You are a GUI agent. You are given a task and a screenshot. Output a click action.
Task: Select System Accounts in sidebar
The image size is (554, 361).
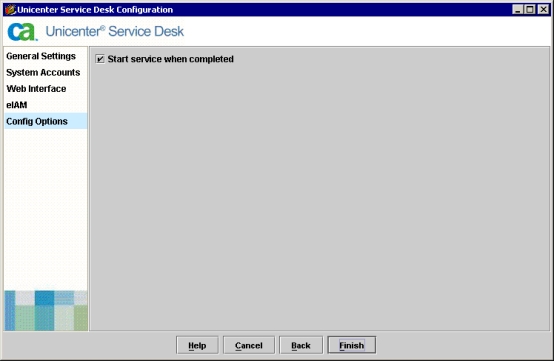43,72
